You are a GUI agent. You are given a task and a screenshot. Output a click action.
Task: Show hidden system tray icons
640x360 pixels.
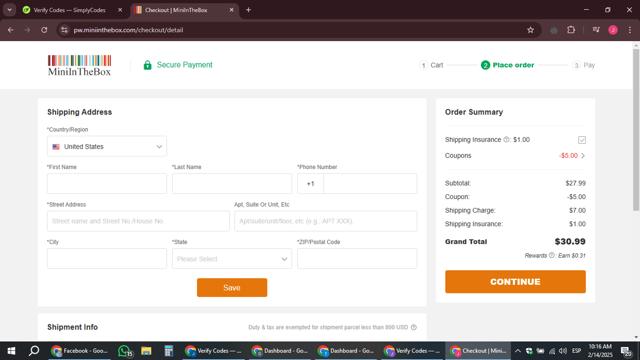[518, 351]
